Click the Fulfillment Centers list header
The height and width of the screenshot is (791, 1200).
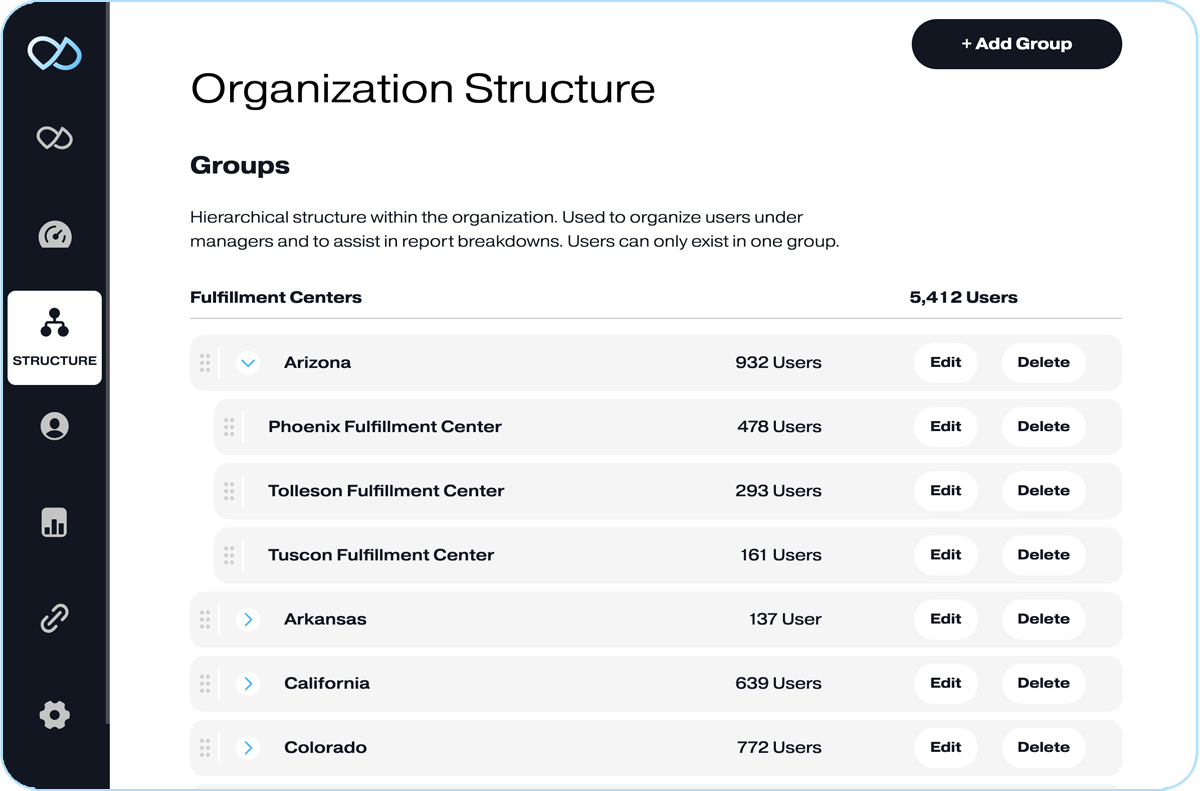click(275, 297)
